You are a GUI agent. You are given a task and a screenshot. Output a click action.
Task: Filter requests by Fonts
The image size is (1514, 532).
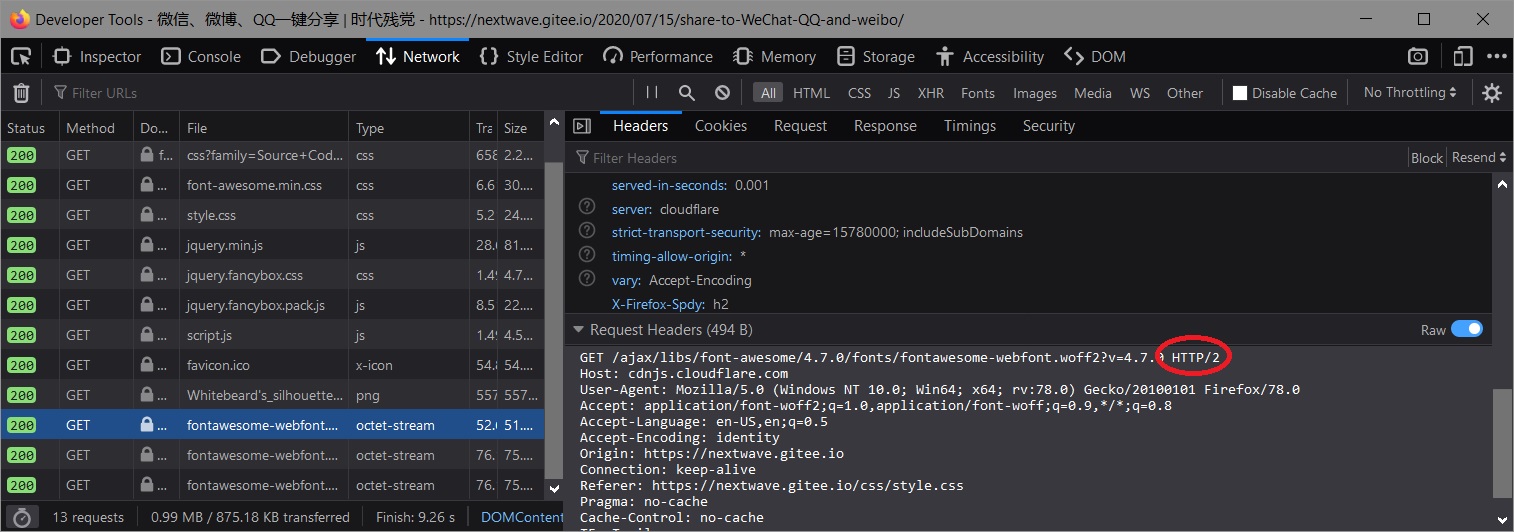978,93
